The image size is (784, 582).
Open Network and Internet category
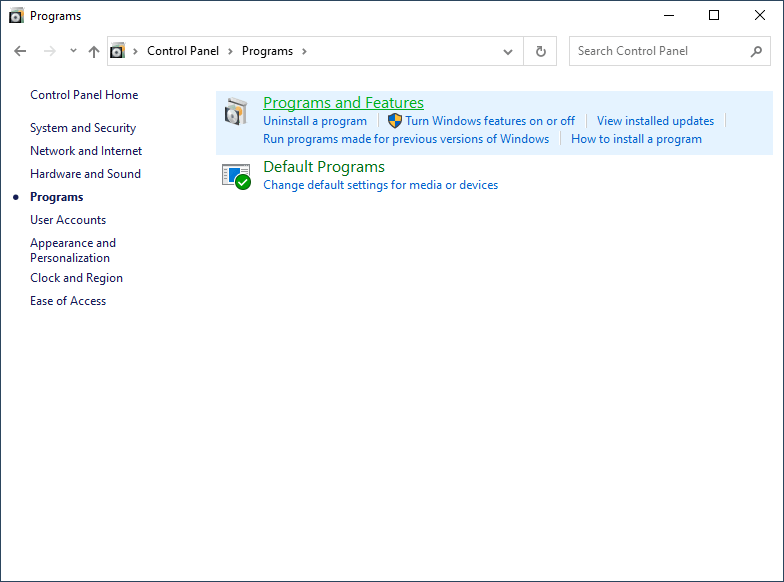[86, 151]
